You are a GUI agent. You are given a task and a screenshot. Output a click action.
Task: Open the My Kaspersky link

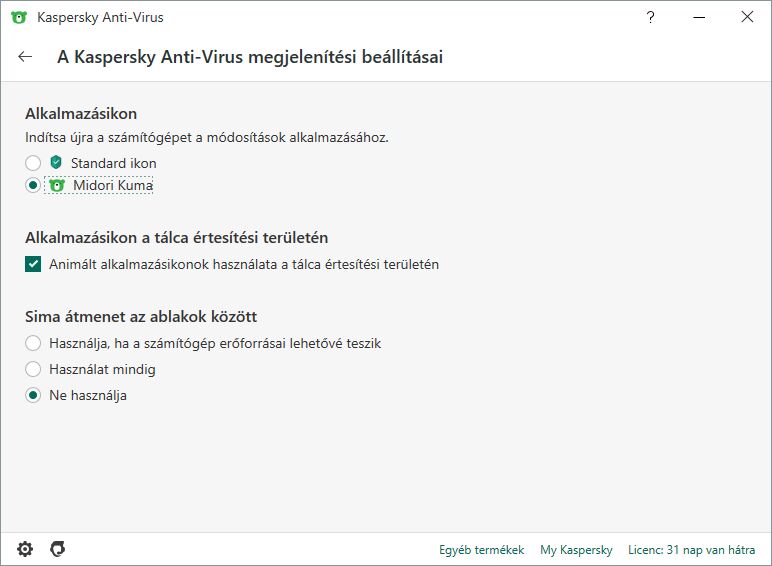[576, 550]
